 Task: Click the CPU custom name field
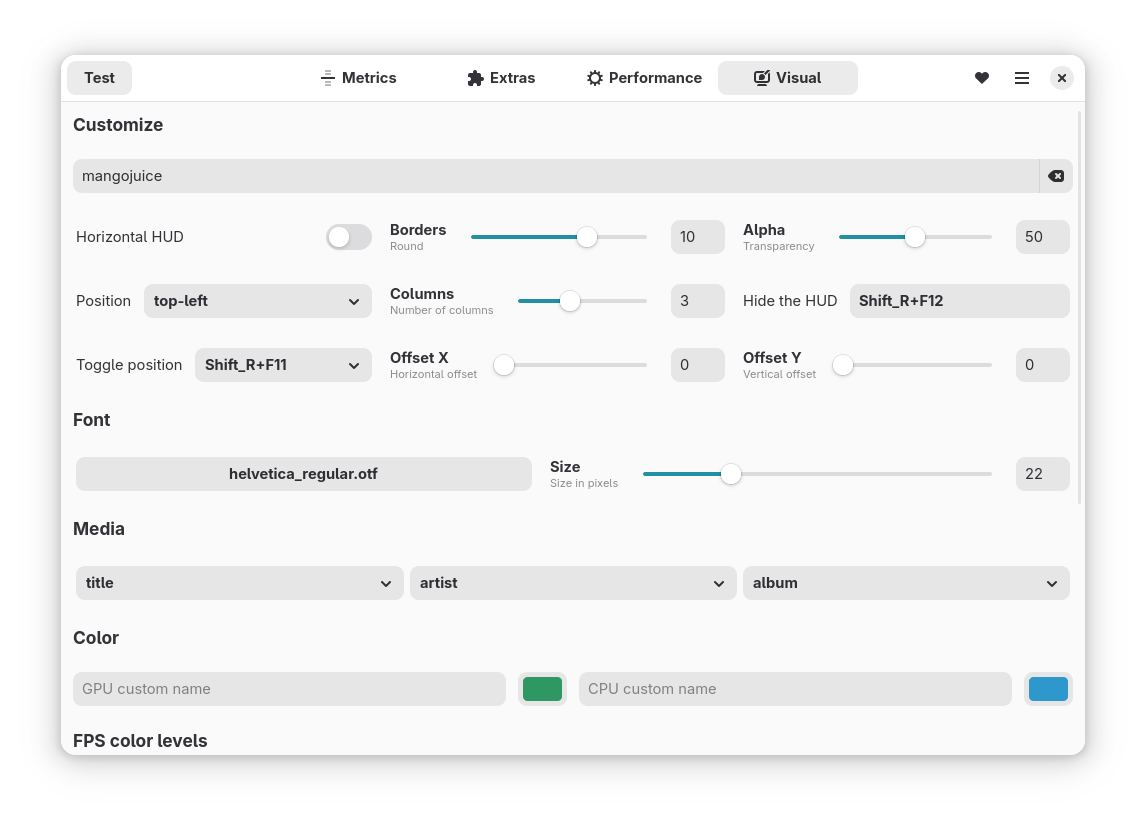point(795,689)
